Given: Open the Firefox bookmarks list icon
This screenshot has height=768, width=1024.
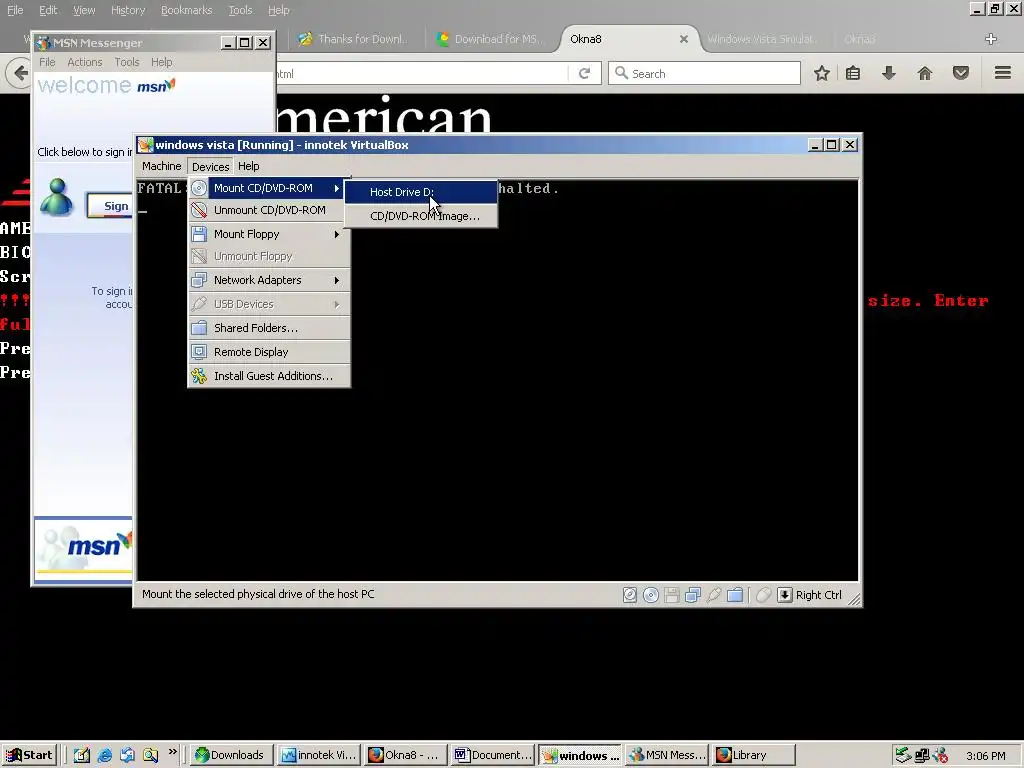Looking at the screenshot, I should click(x=853, y=73).
